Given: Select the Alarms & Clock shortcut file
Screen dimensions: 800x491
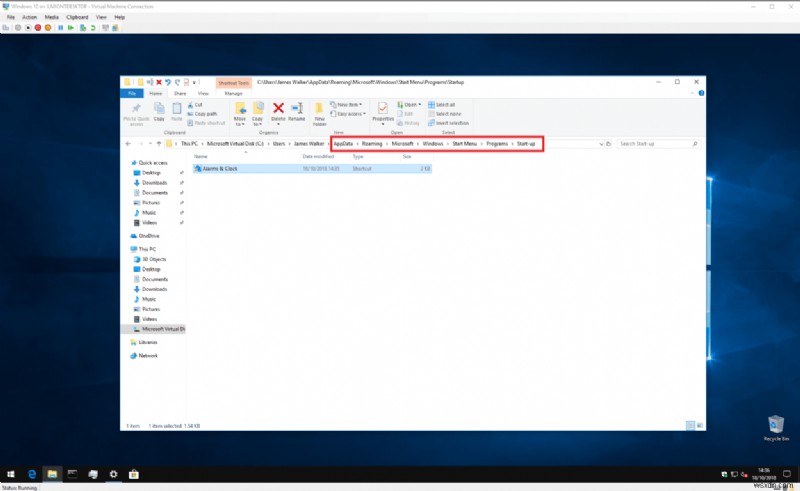Looking at the screenshot, I should [x=312, y=168].
